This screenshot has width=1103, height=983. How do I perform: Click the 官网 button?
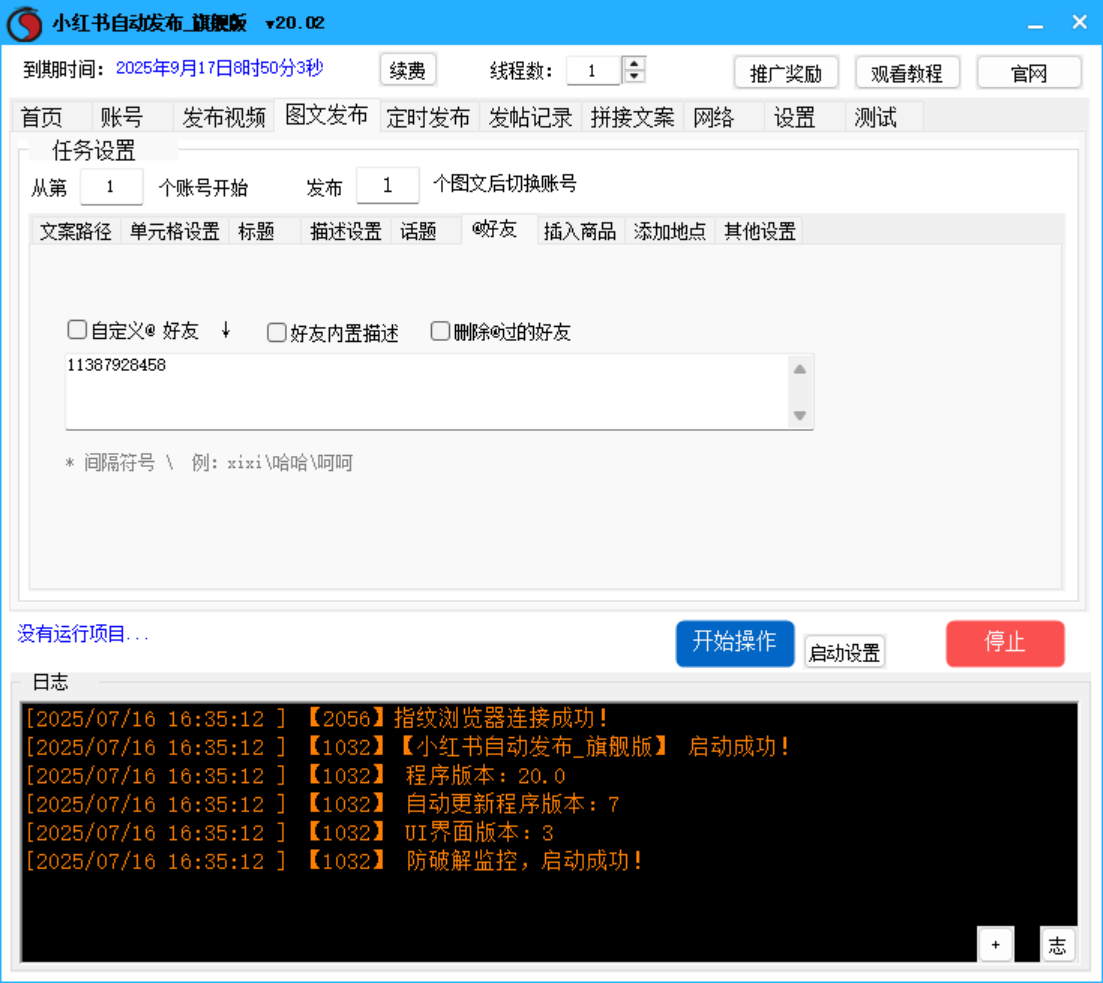(x=1029, y=72)
